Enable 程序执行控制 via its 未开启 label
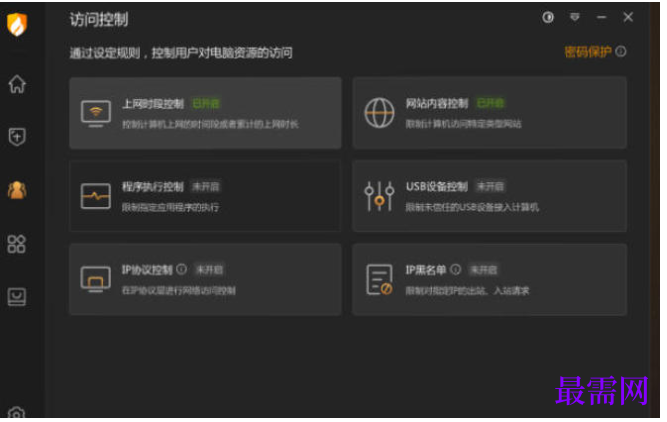The width and height of the screenshot is (667, 422). click(205, 186)
